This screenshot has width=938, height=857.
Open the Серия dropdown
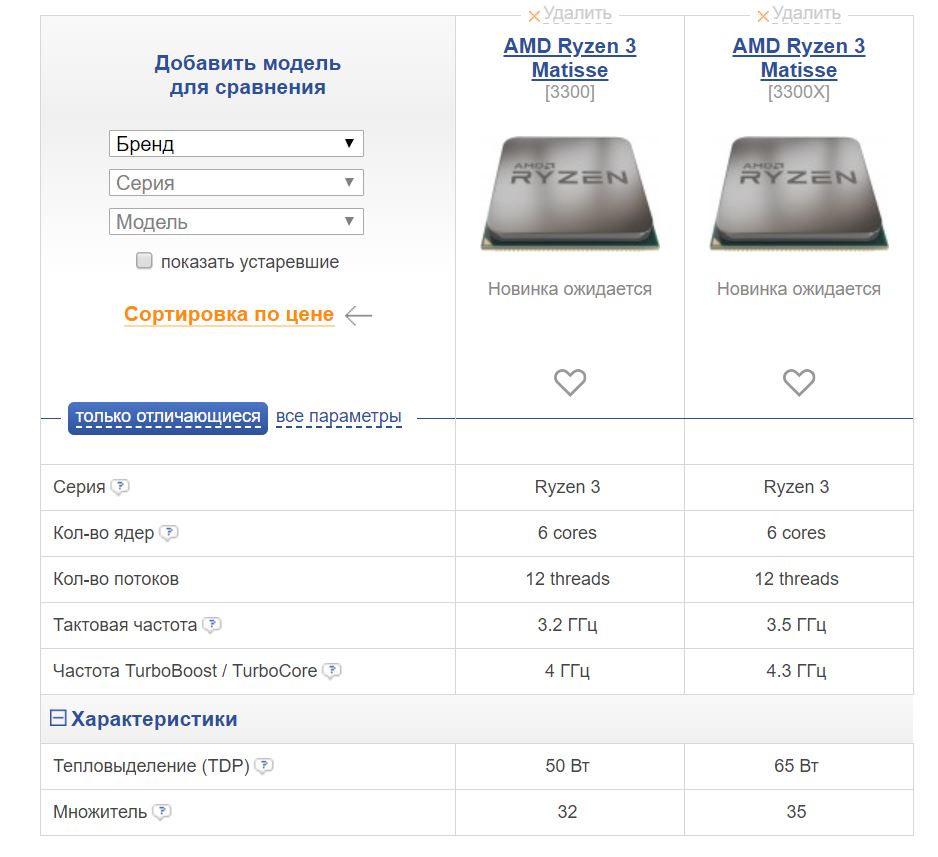[235, 182]
